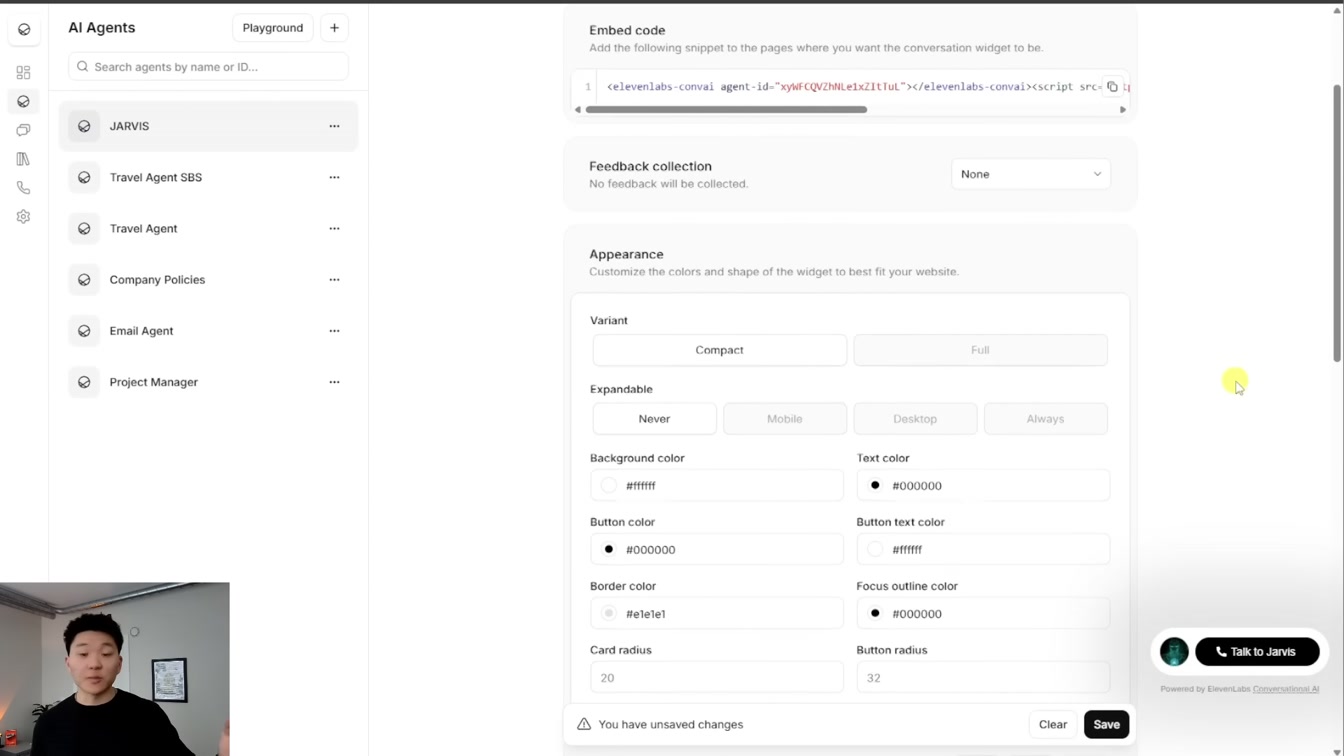The height and width of the screenshot is (756, 1344).
Task: Click the agent search input field
Action: pos(208,67)
